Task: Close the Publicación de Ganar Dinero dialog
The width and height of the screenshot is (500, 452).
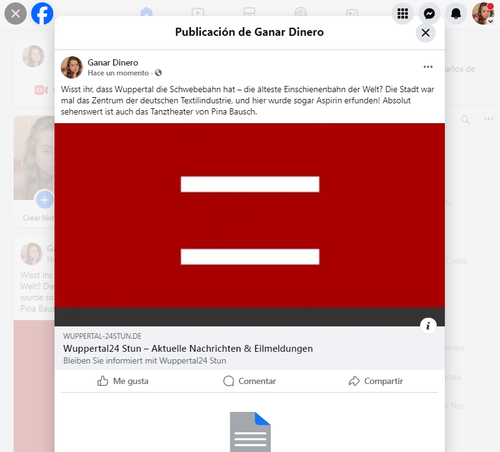Action: (x=426, y=33)
